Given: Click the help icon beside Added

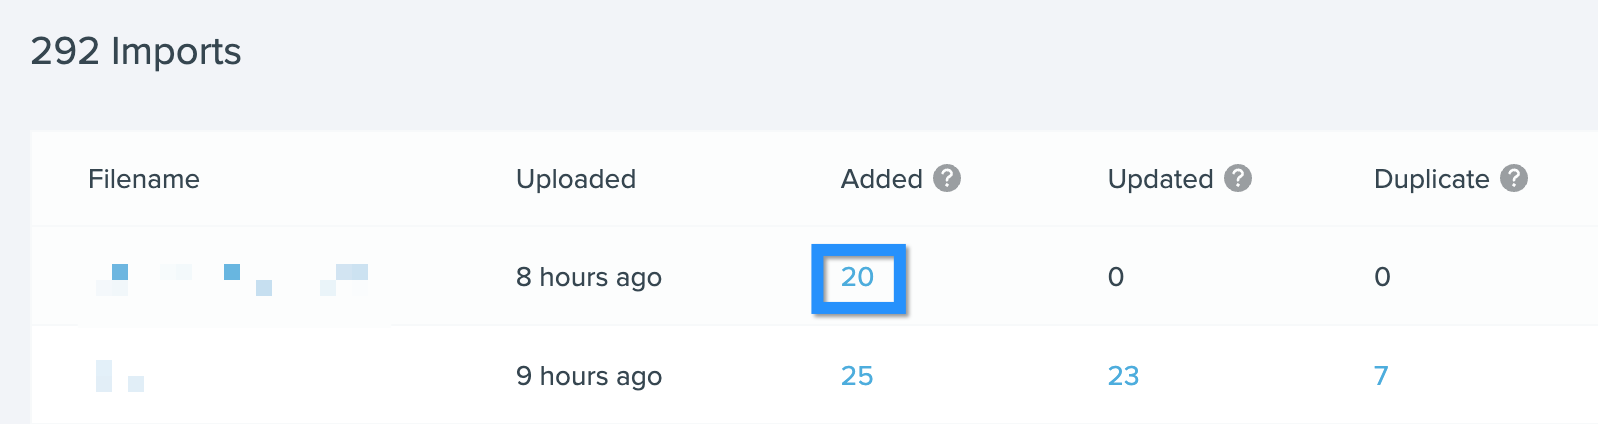Looking at the screenshot, I should click(947, 178).
